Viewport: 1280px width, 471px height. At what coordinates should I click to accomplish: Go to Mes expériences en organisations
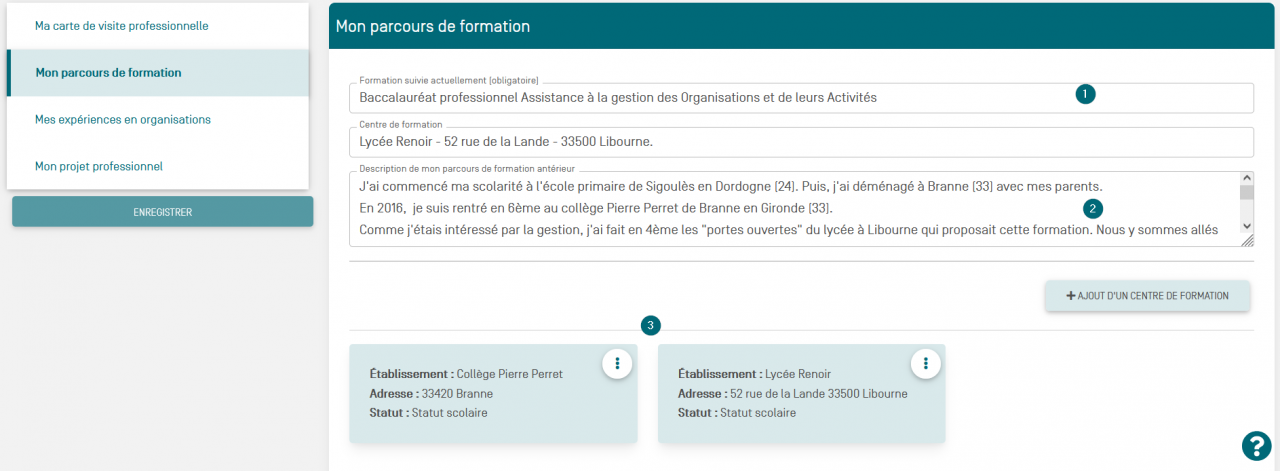[x=122, y=119]
